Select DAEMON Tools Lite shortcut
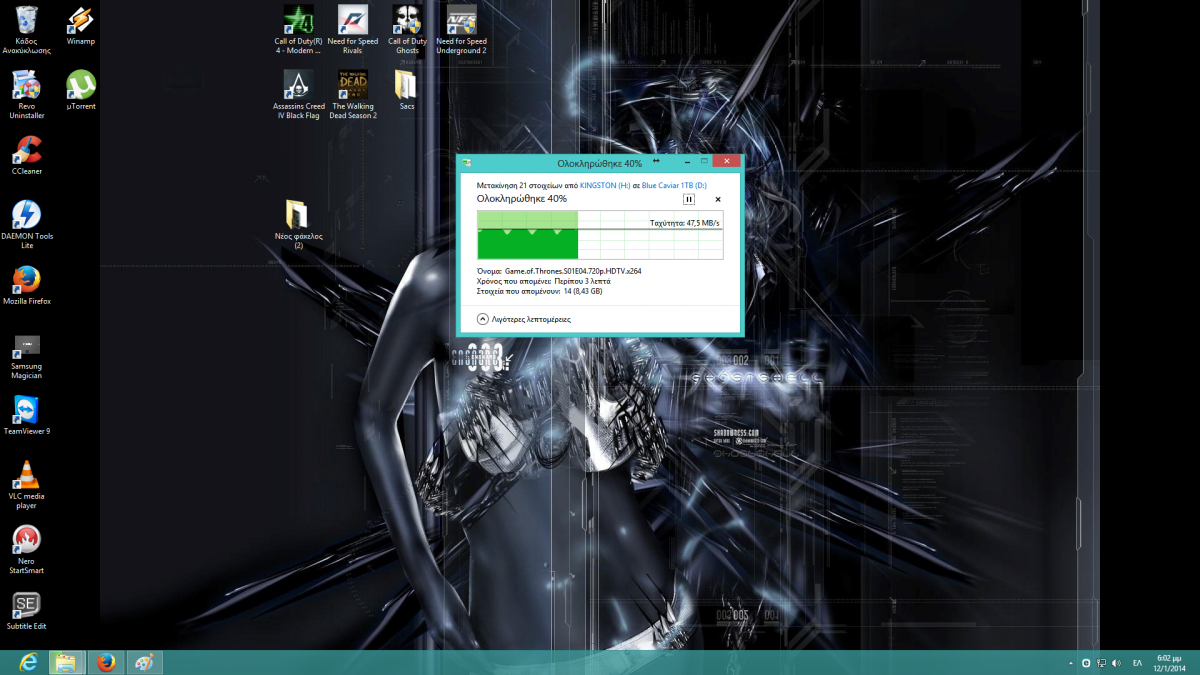Viewport: 1200px width, 675px height. 27,224
